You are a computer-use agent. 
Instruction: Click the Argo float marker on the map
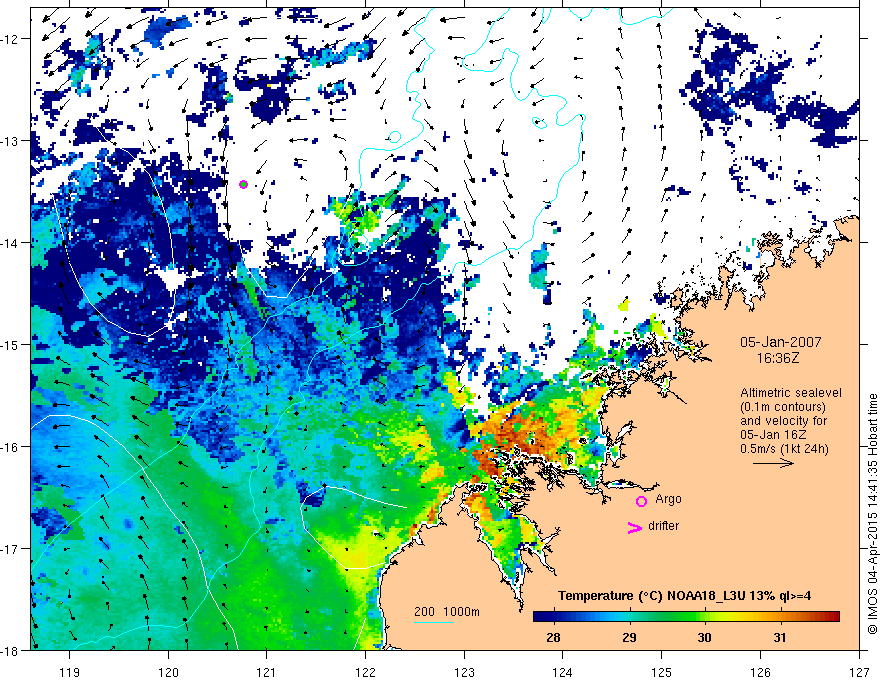[243, 184]
